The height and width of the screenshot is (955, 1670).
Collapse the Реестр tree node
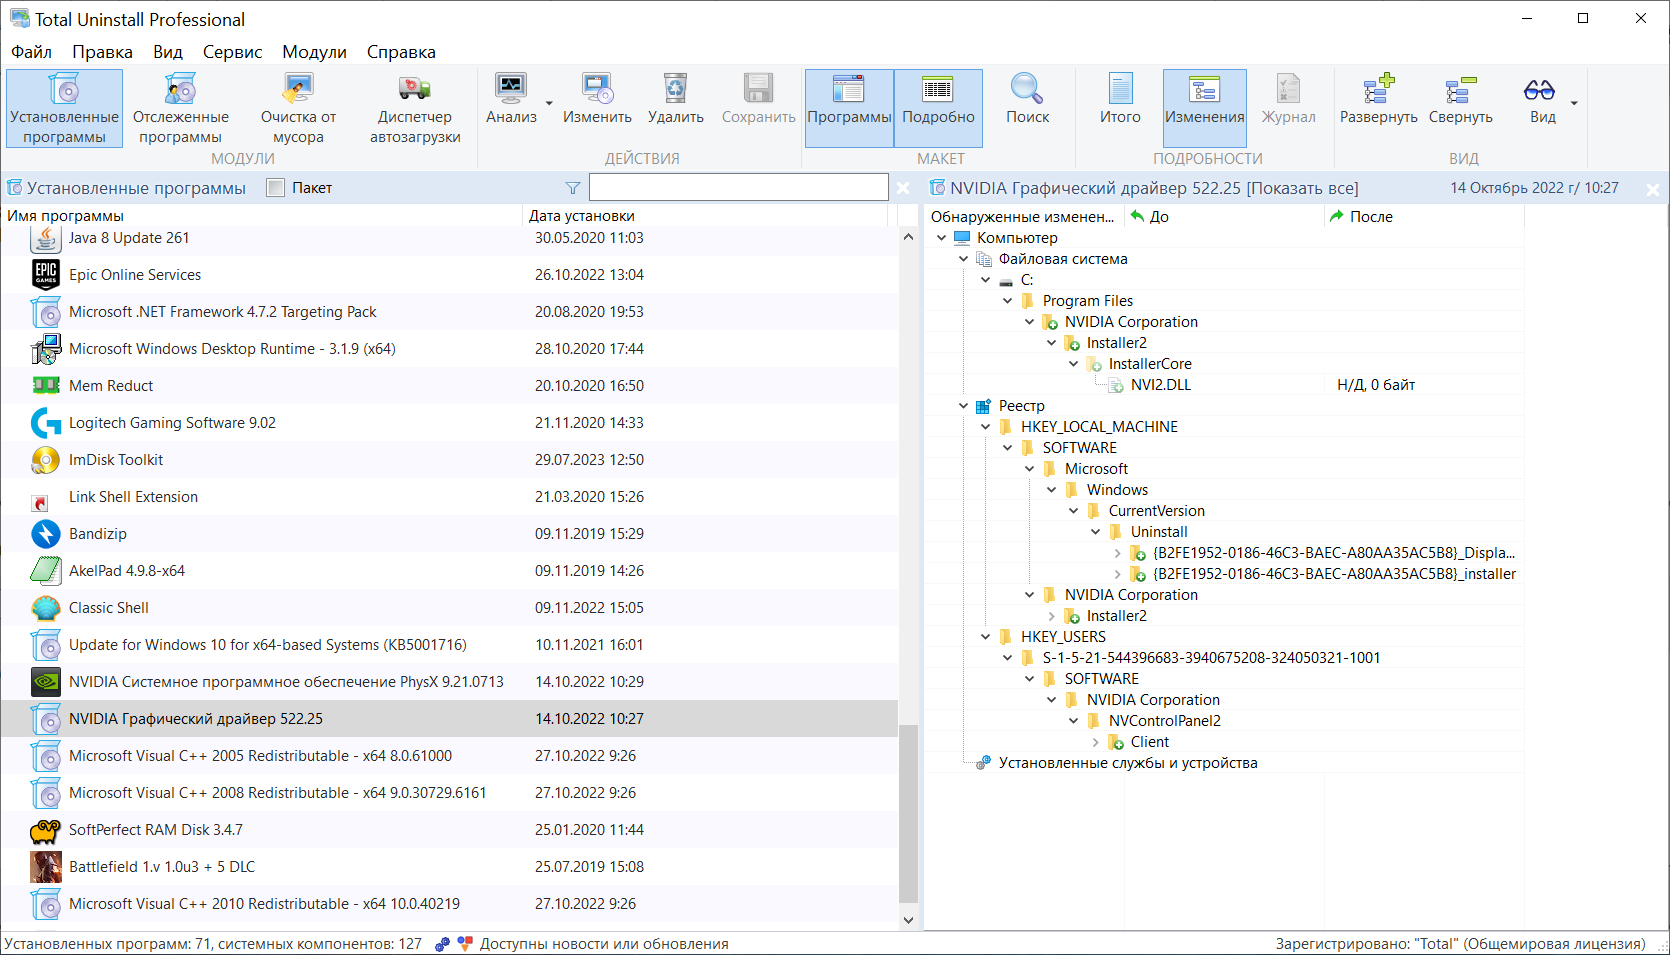click(x=963, y=406)
